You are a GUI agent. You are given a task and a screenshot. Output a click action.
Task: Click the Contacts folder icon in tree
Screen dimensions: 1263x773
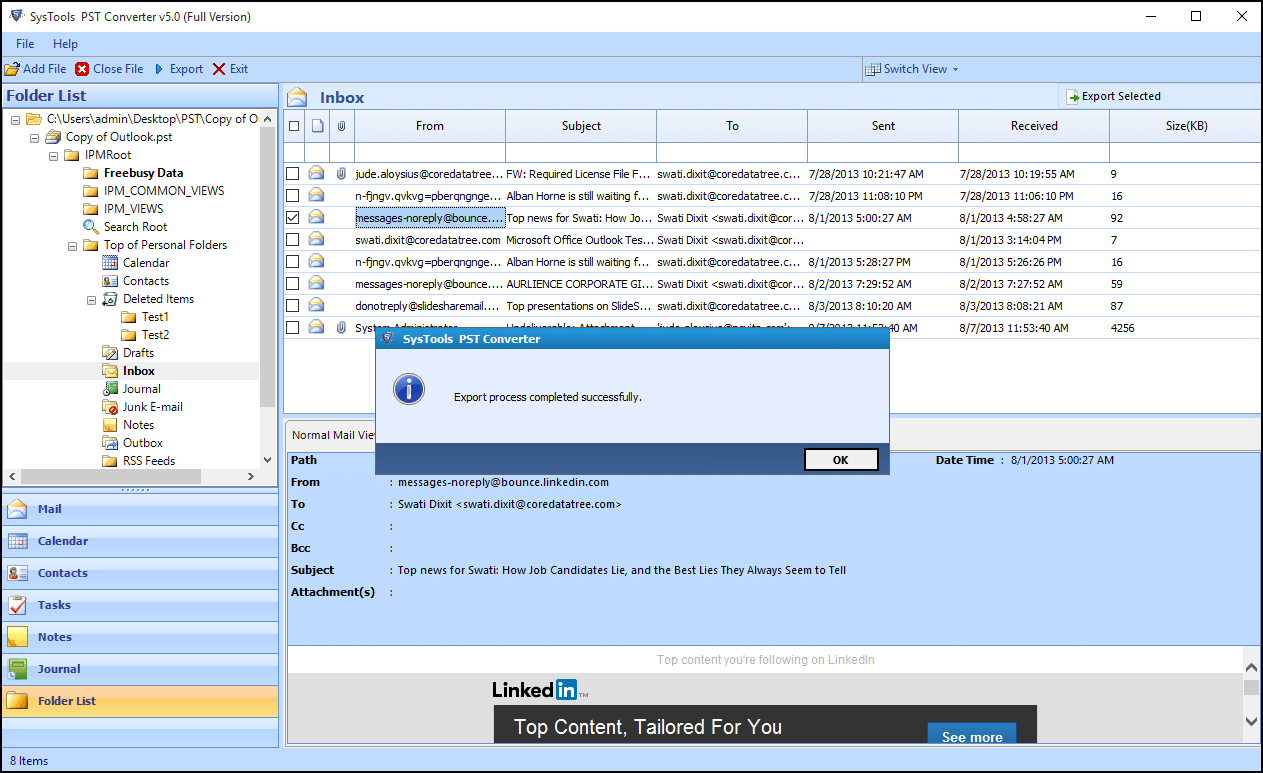point(110,281)
